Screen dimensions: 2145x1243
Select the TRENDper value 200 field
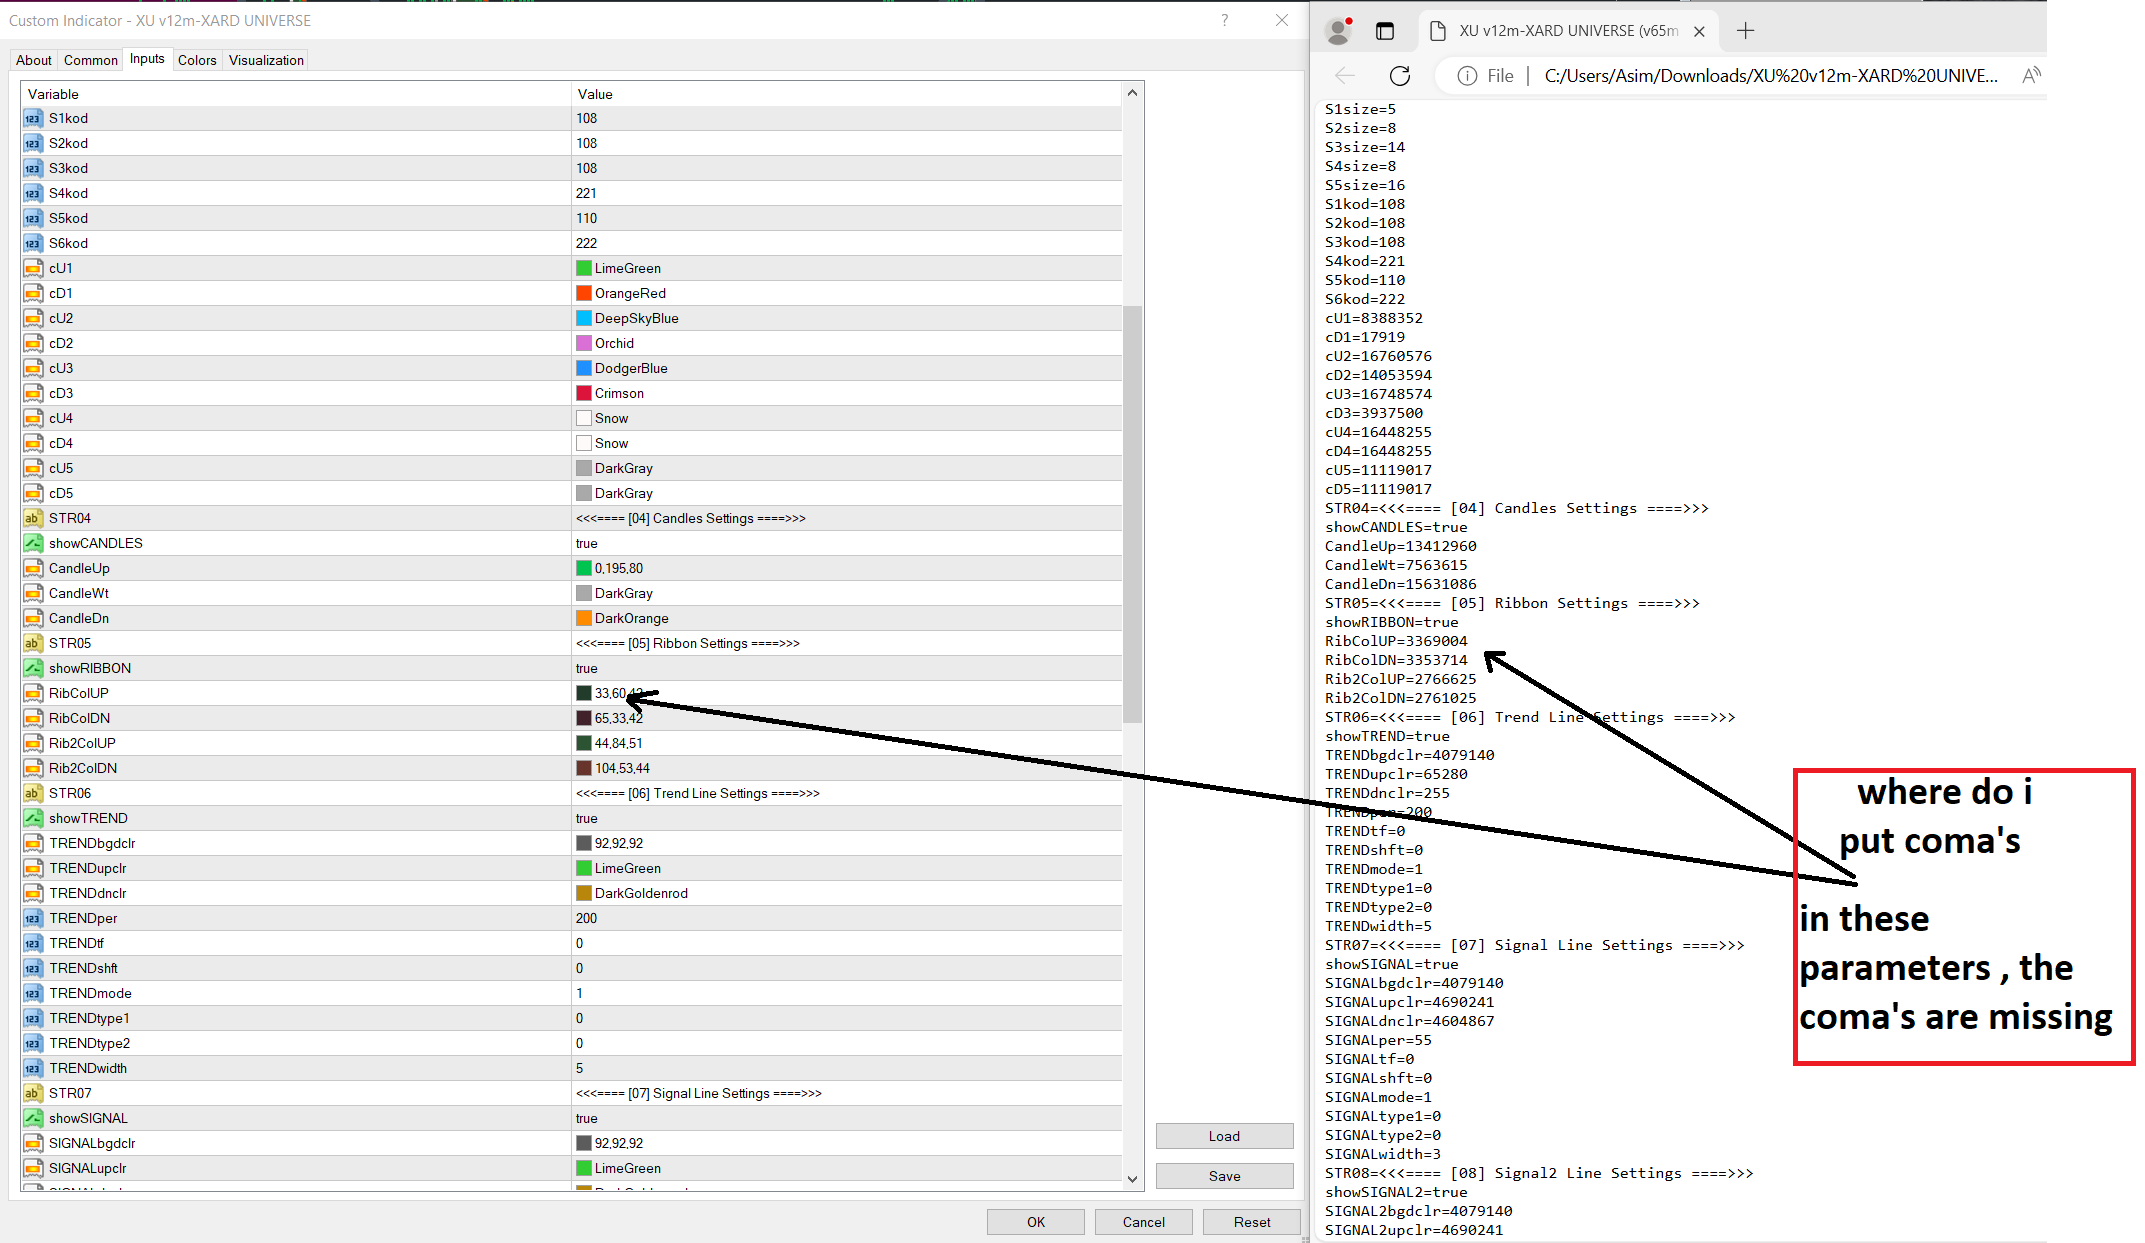[587, 918]
